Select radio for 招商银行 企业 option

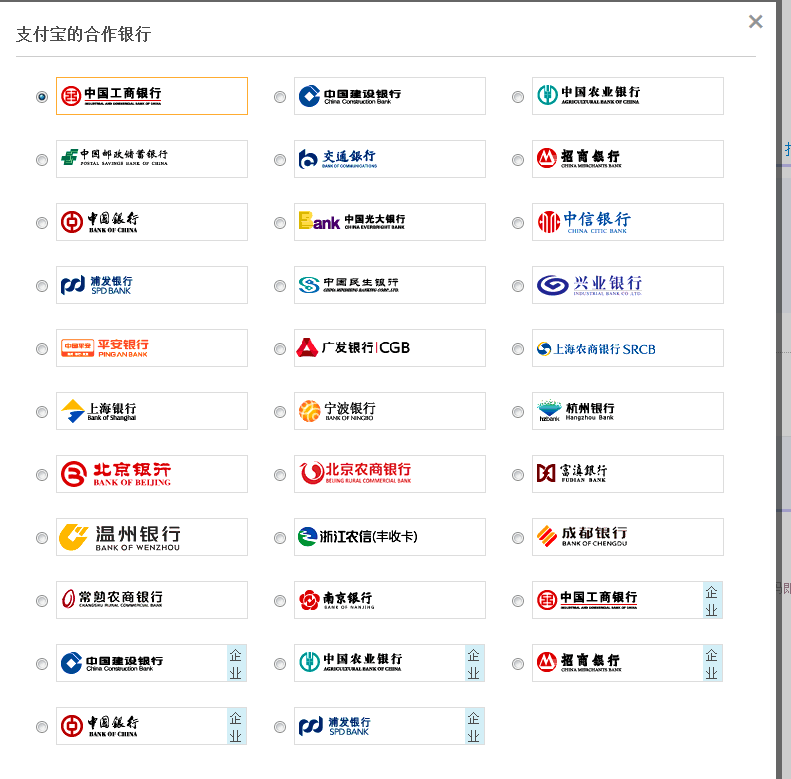point(518,664)
